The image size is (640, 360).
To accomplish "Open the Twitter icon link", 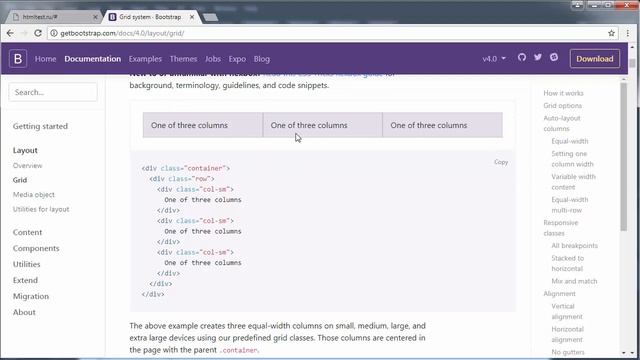I will coord(538,58).
